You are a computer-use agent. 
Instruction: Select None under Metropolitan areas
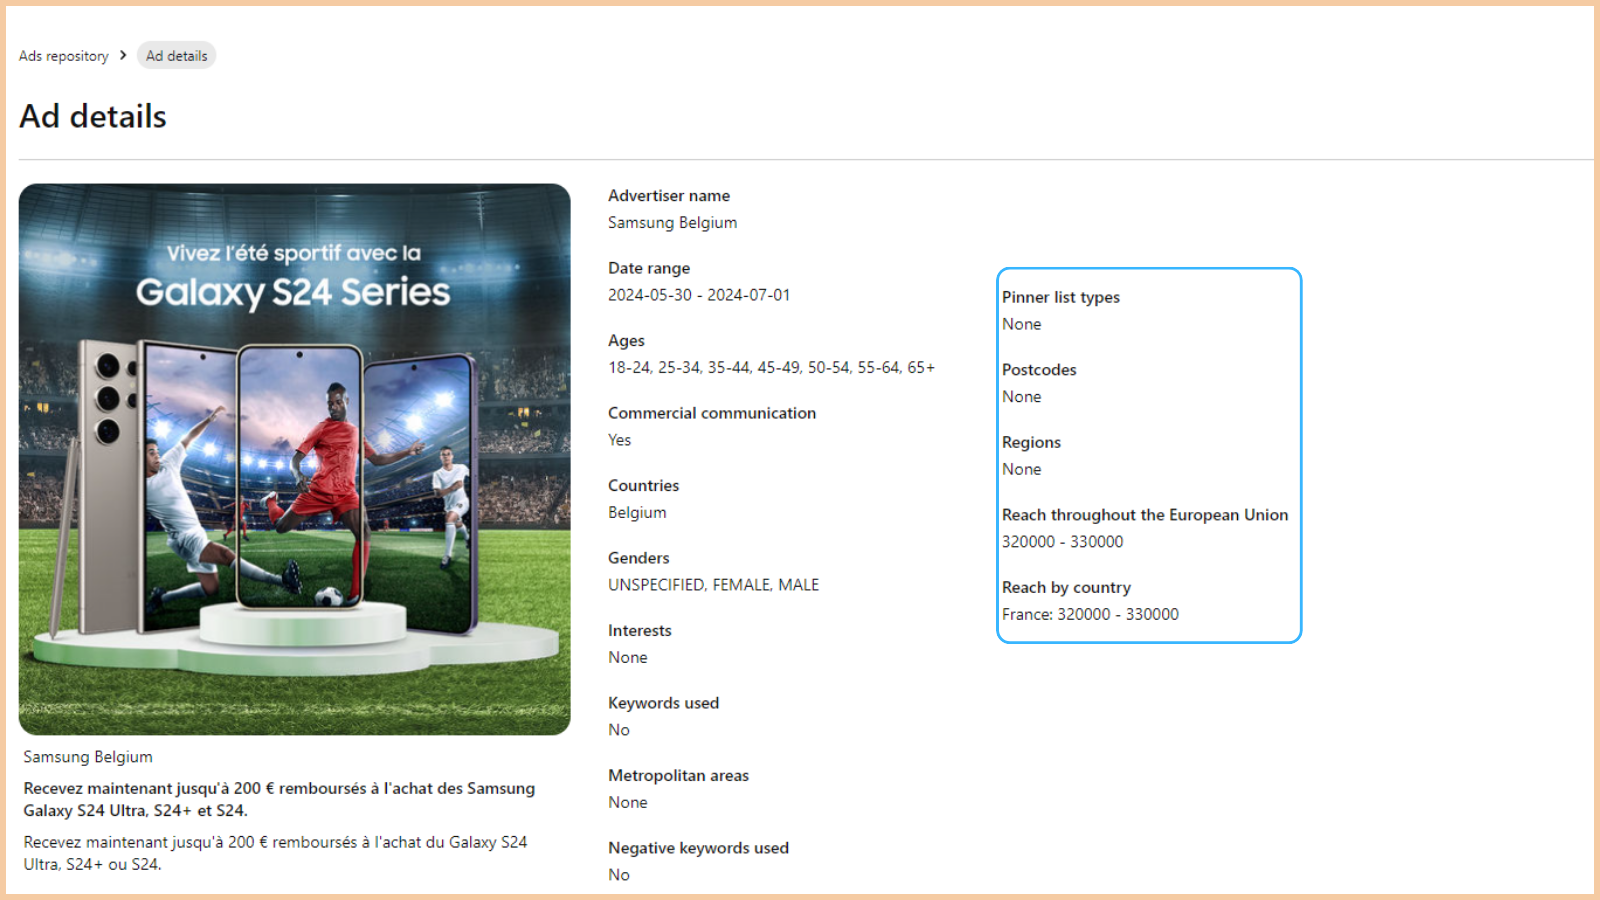pyautogui.click(x=627, y=803)
